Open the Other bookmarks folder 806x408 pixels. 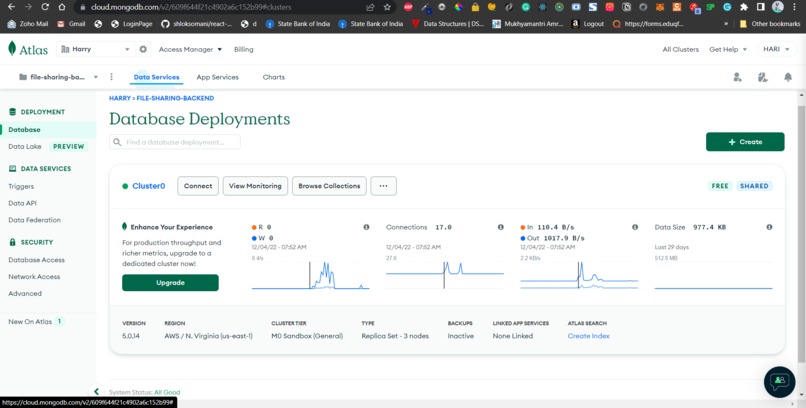pos(770,24)
